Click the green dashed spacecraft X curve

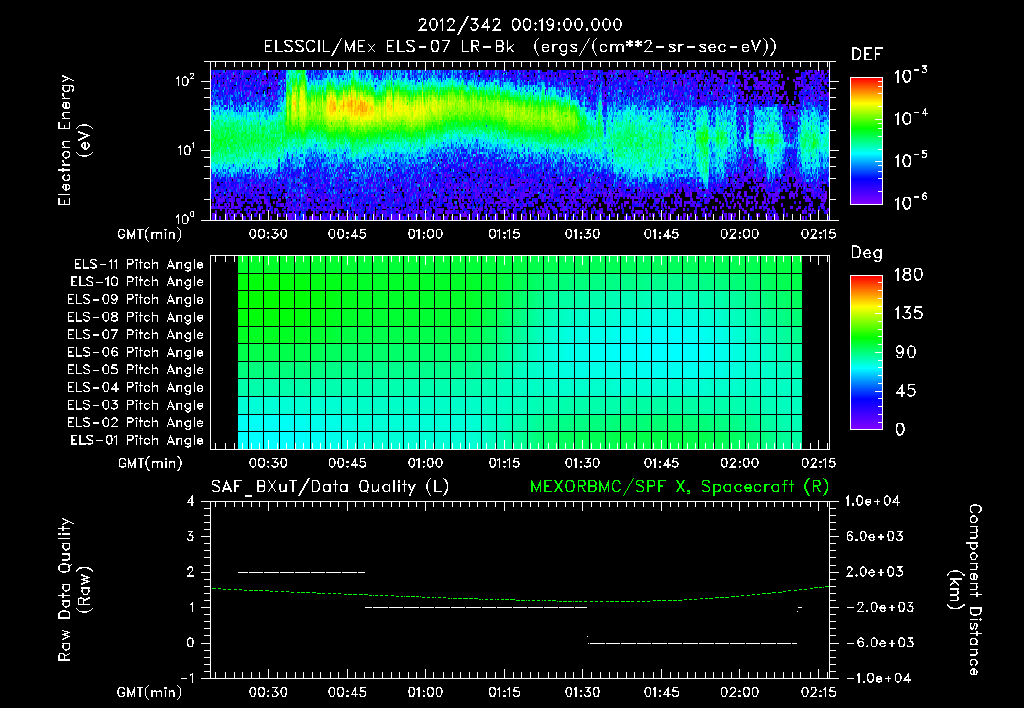[x=520, y=600]
